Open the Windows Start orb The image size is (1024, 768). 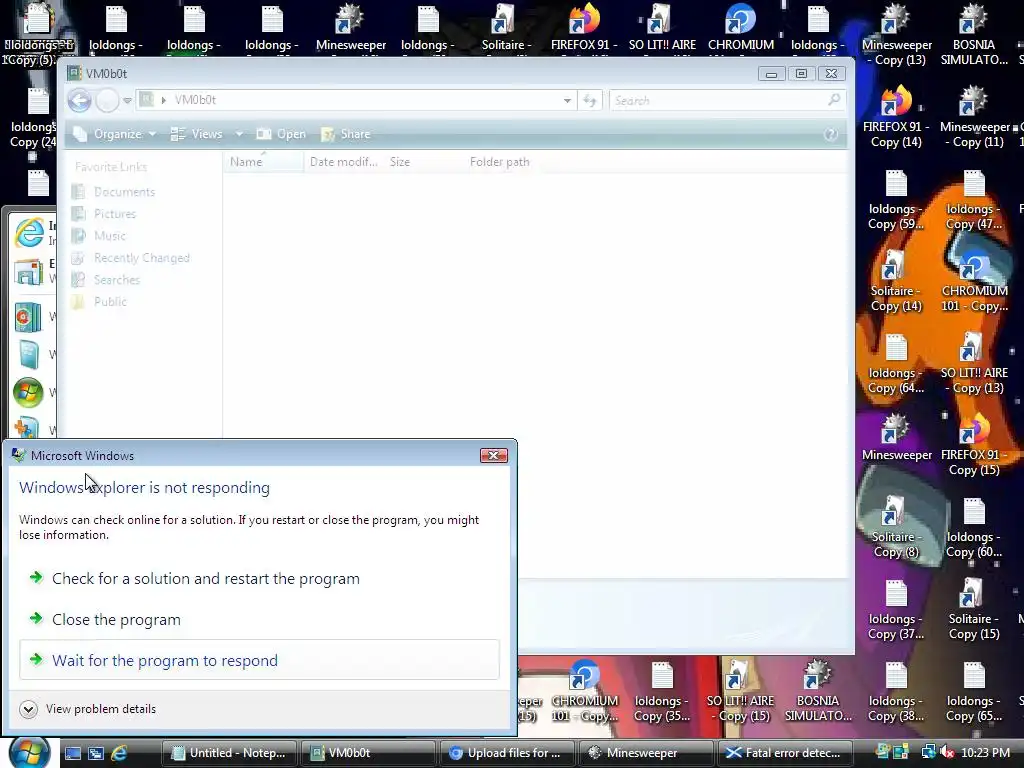point(29,752)
